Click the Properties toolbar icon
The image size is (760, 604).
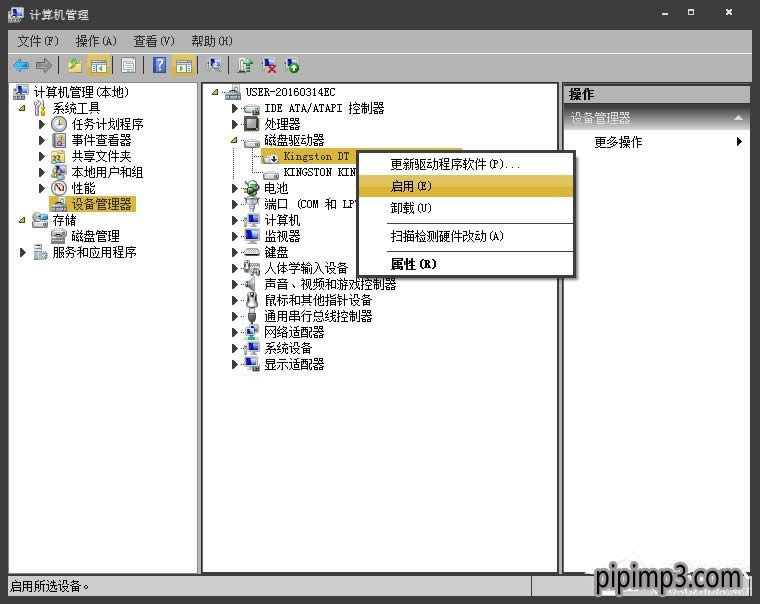128,65
